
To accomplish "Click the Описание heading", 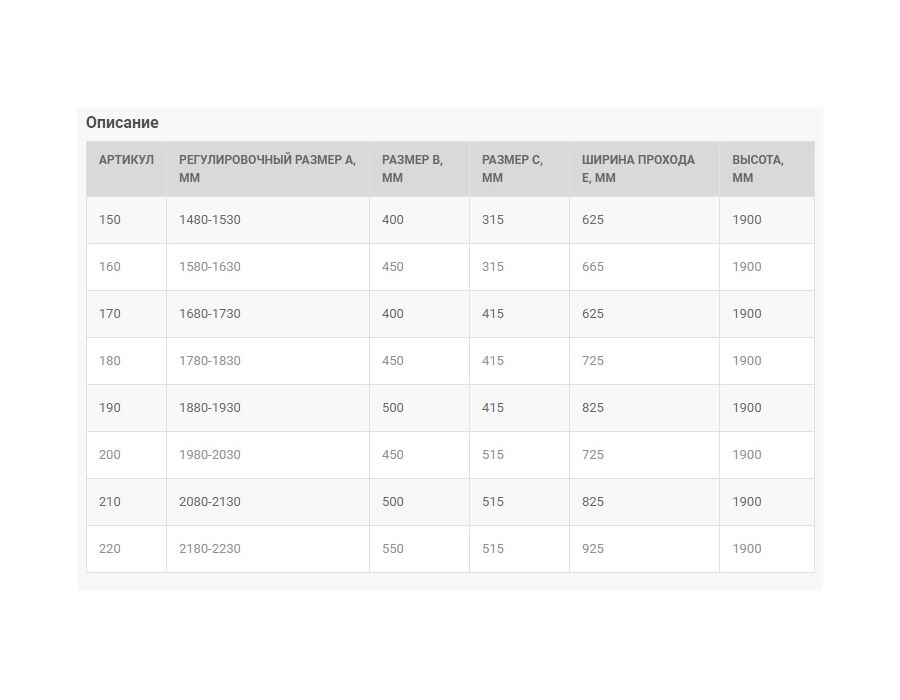I will 122,122.
